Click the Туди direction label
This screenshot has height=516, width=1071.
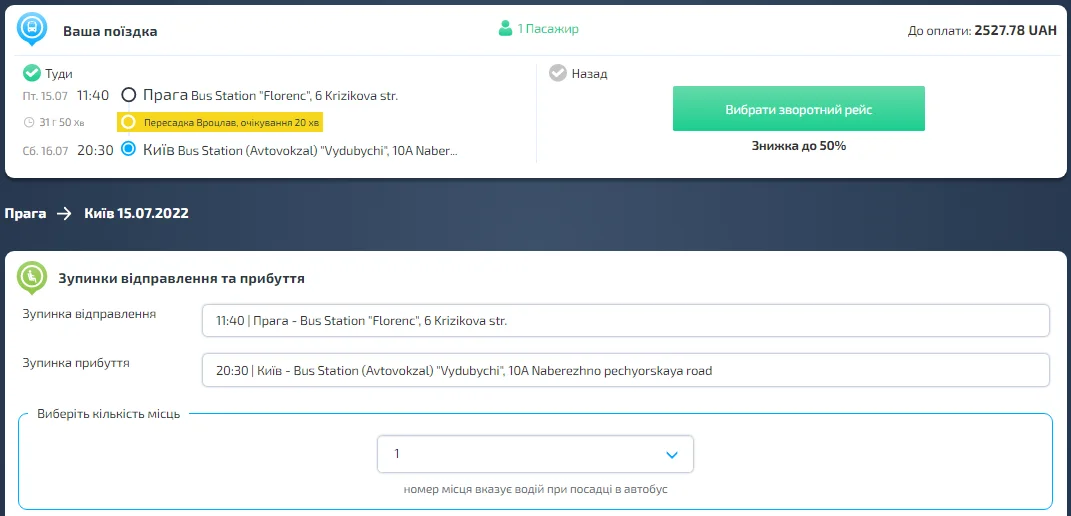click(x=59, y=74)
